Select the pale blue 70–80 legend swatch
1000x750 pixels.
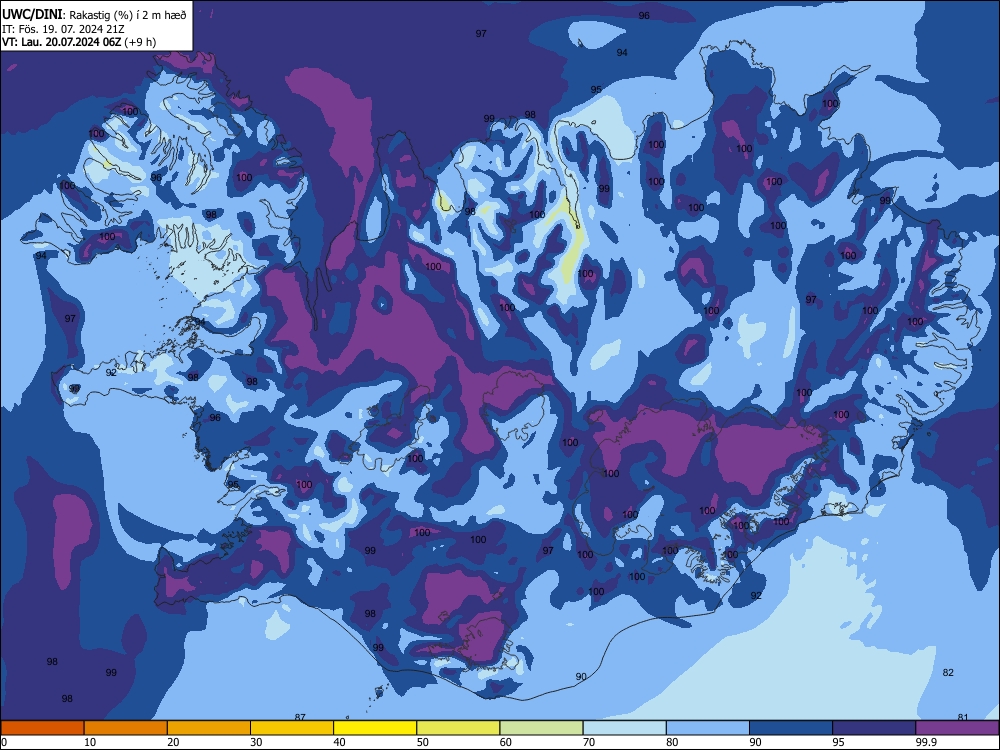624,728
